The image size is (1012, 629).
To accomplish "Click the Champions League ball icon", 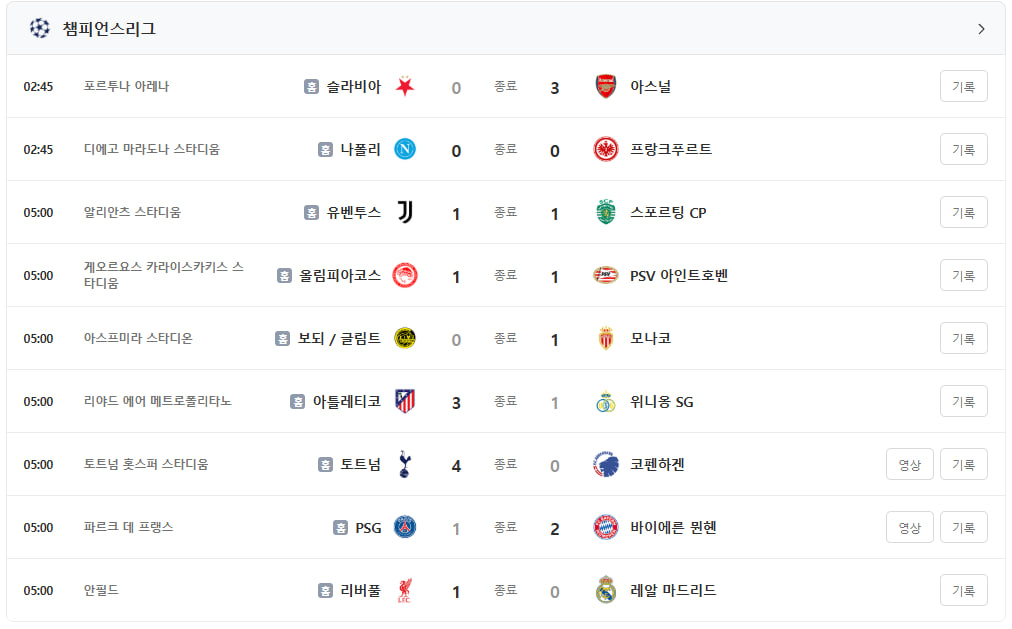I will click(39, 28).
